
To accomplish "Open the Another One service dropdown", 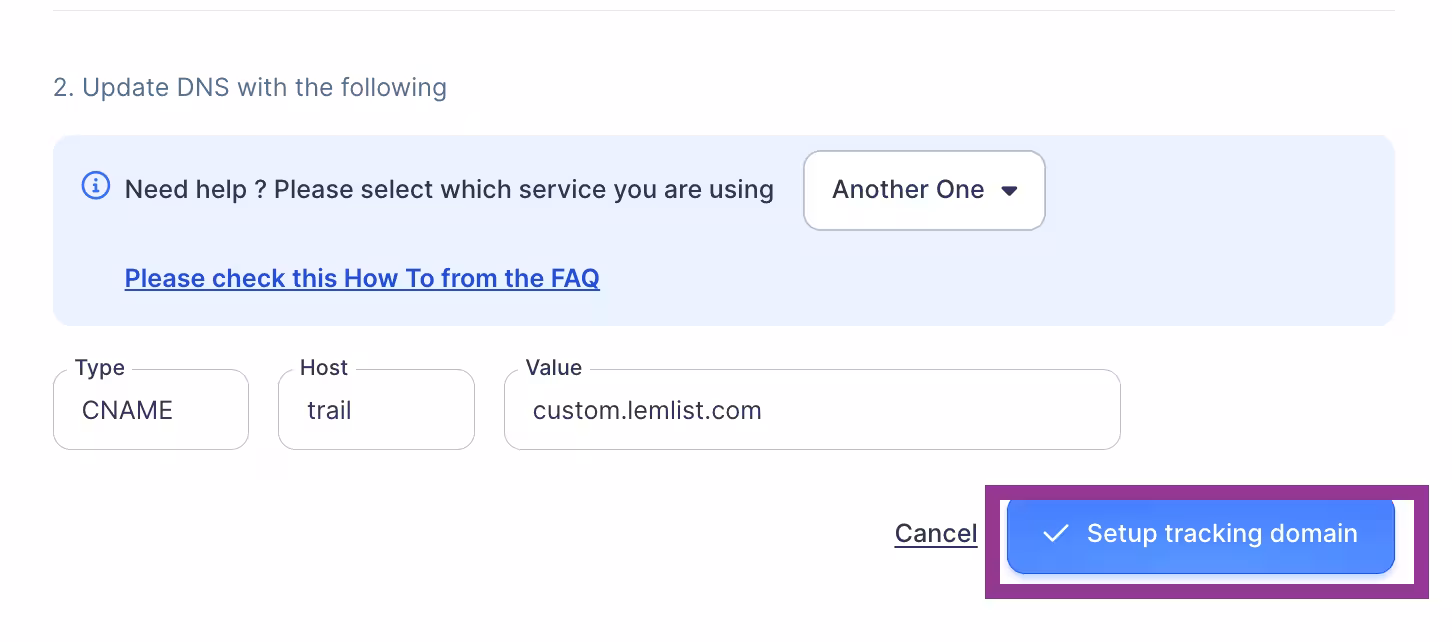I will click(x=924, y=190).
